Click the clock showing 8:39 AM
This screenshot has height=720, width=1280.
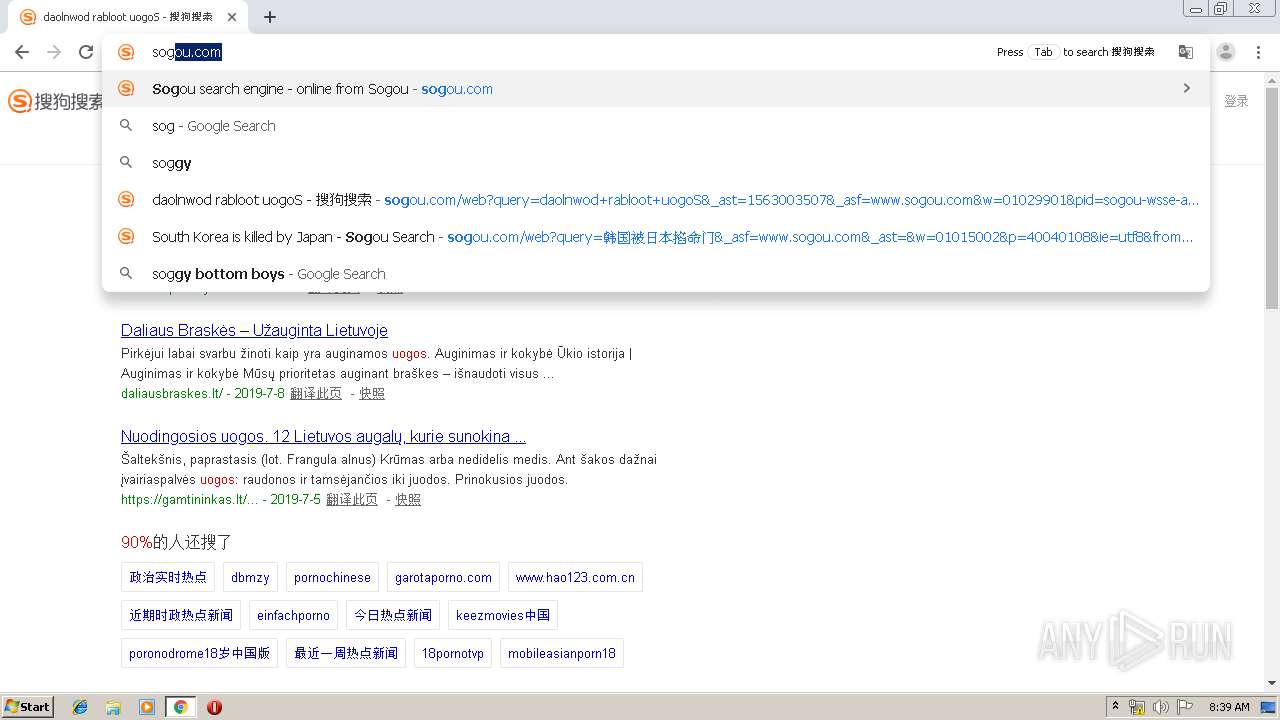1229,707
